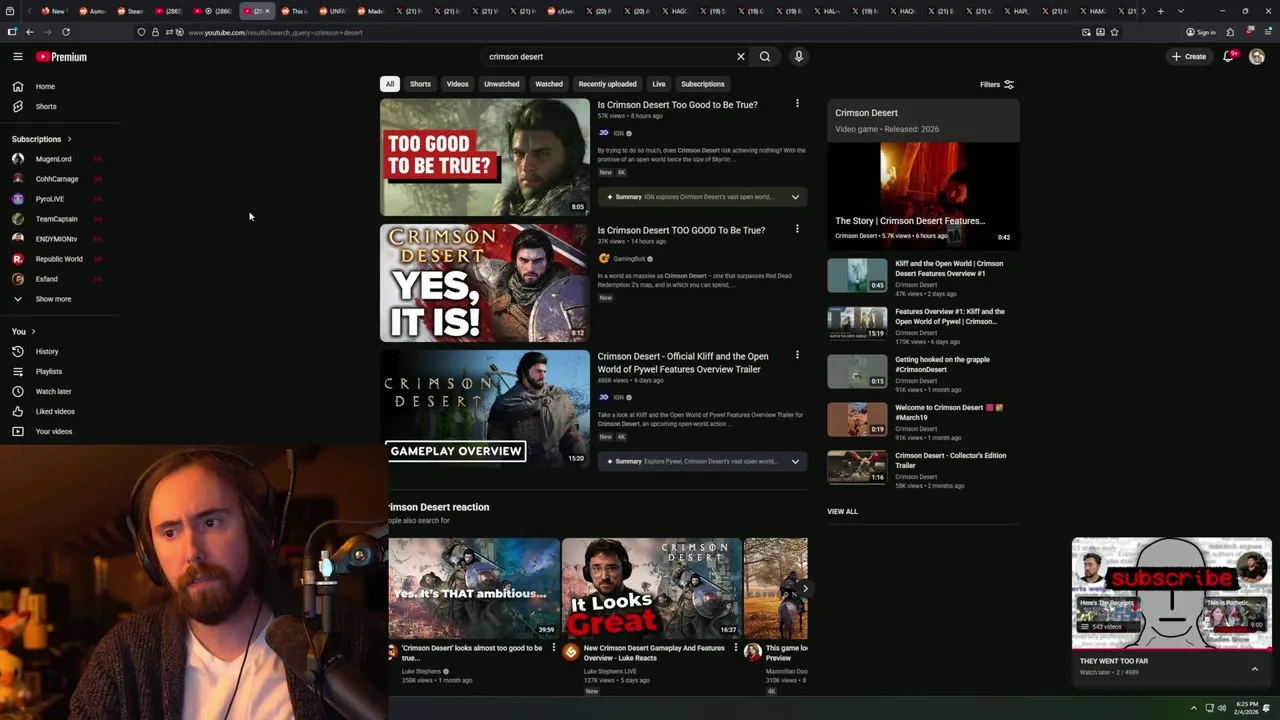Open the account avatar menu
1280x720 pixels.
(x=1257, y=57)
